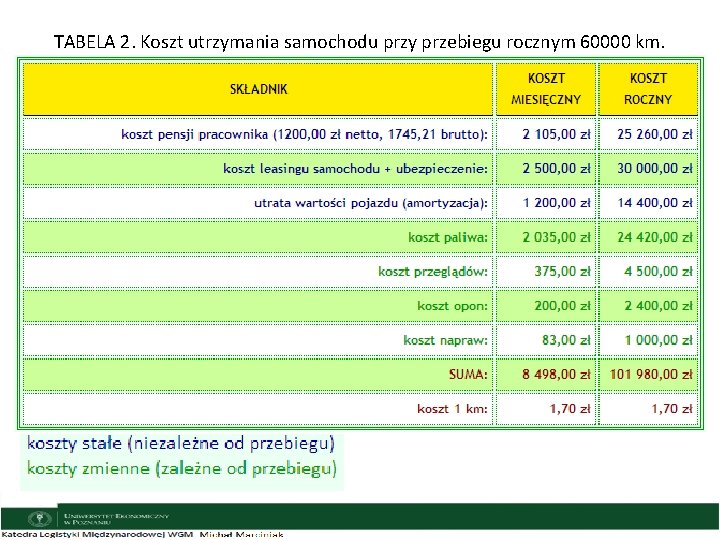
Task: Click the monthly value 375,00 zł
Action: (562, 271)
